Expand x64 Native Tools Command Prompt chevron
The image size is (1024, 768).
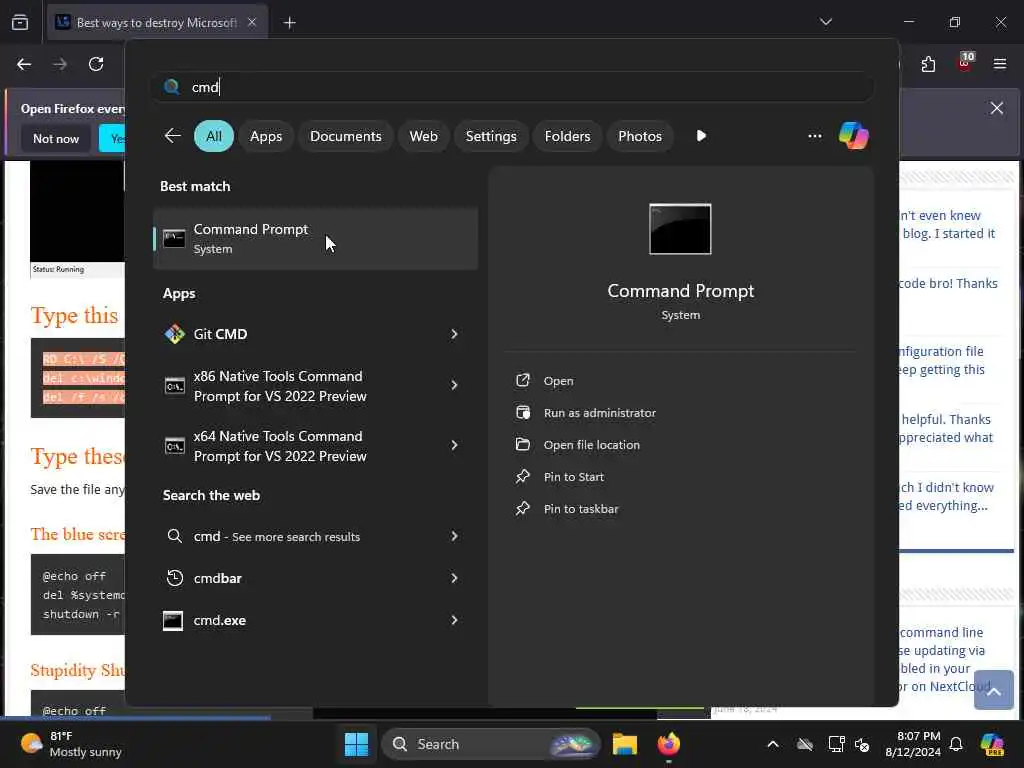coord(454,445)
